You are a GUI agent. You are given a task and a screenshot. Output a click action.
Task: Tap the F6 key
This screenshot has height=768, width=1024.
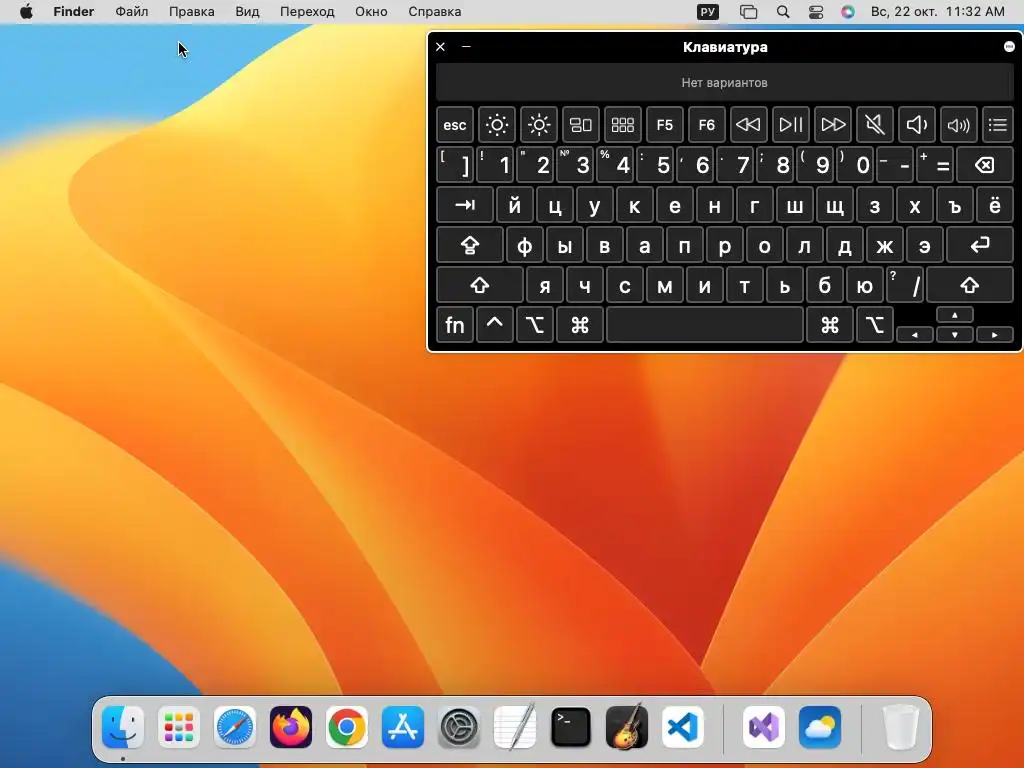click(707, 125)
